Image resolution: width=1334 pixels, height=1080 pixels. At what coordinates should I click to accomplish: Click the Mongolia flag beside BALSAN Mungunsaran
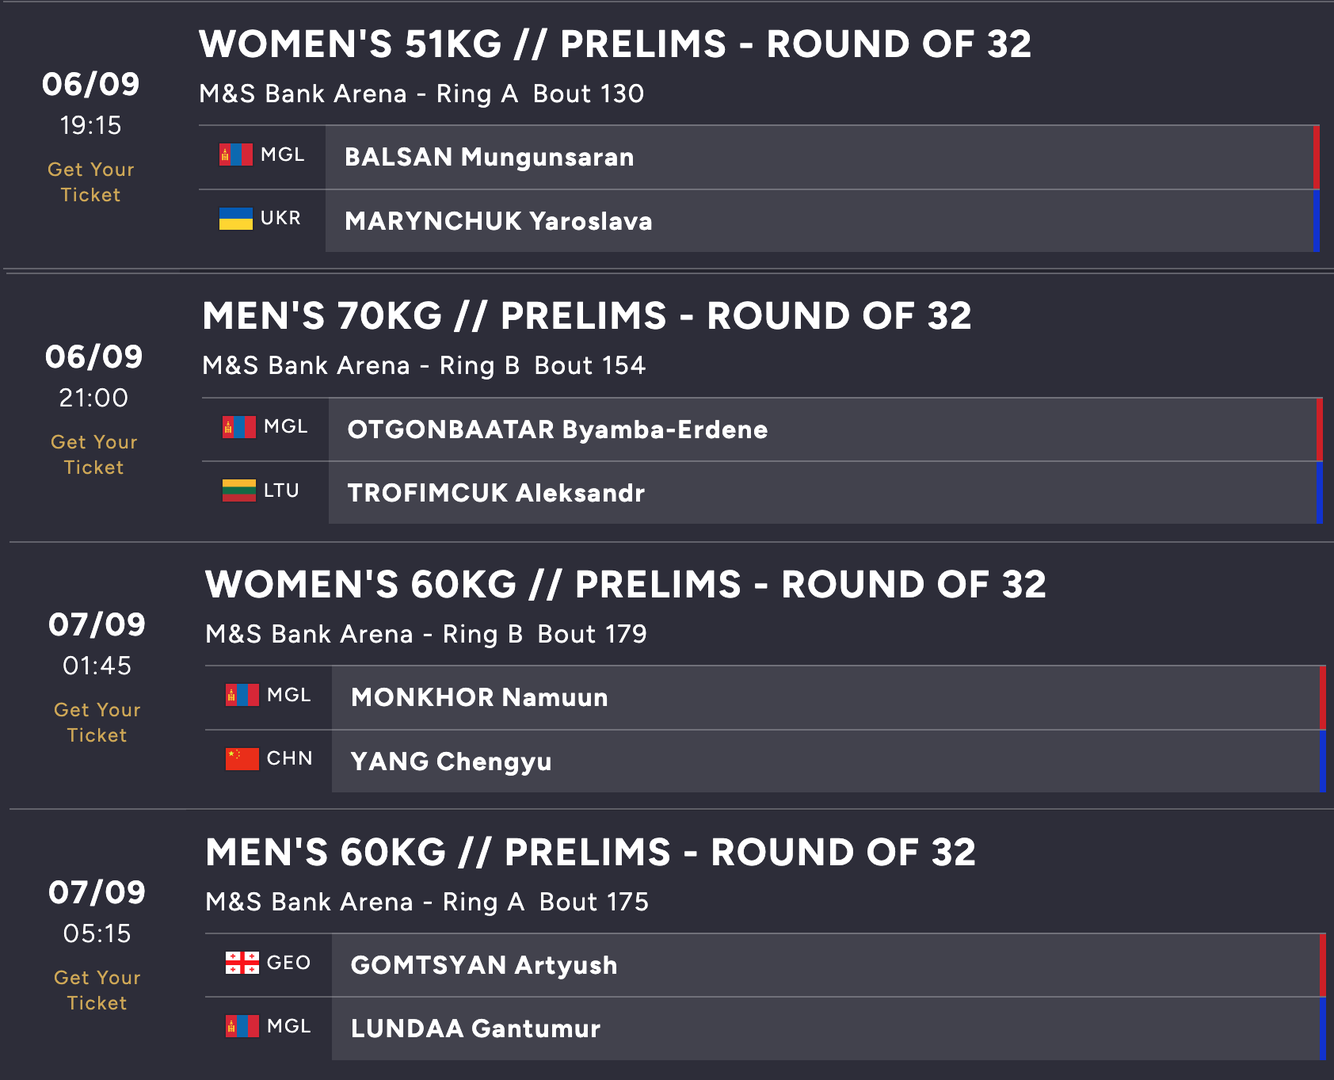pyautogui.click(x=236, y=155)
